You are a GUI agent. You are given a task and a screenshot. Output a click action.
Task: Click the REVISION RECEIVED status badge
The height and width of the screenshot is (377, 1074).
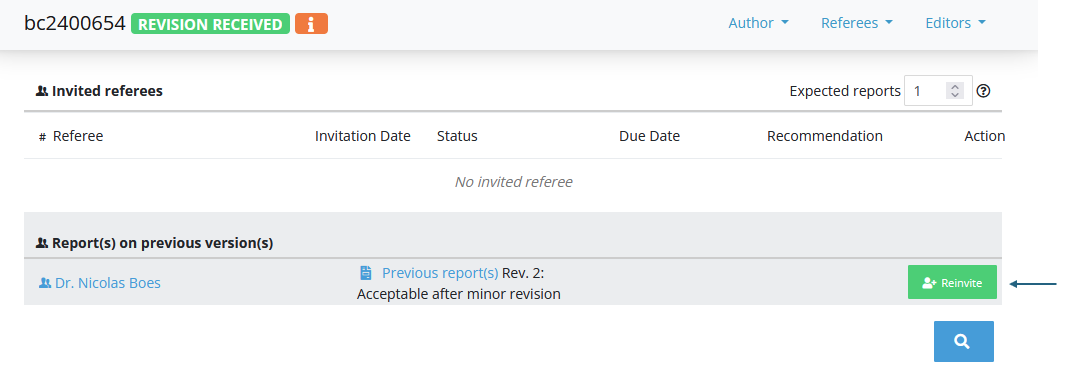pos(210,24)
